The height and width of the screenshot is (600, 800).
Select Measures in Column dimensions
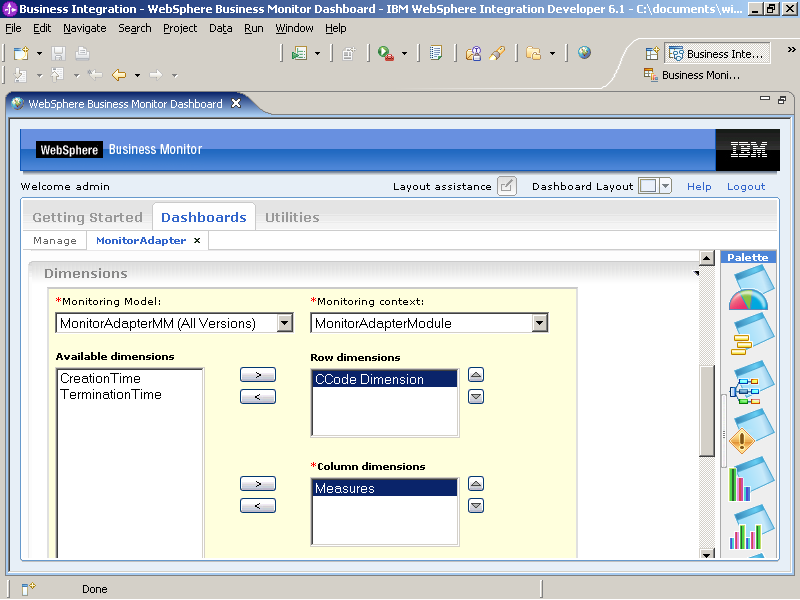(385, 488)
